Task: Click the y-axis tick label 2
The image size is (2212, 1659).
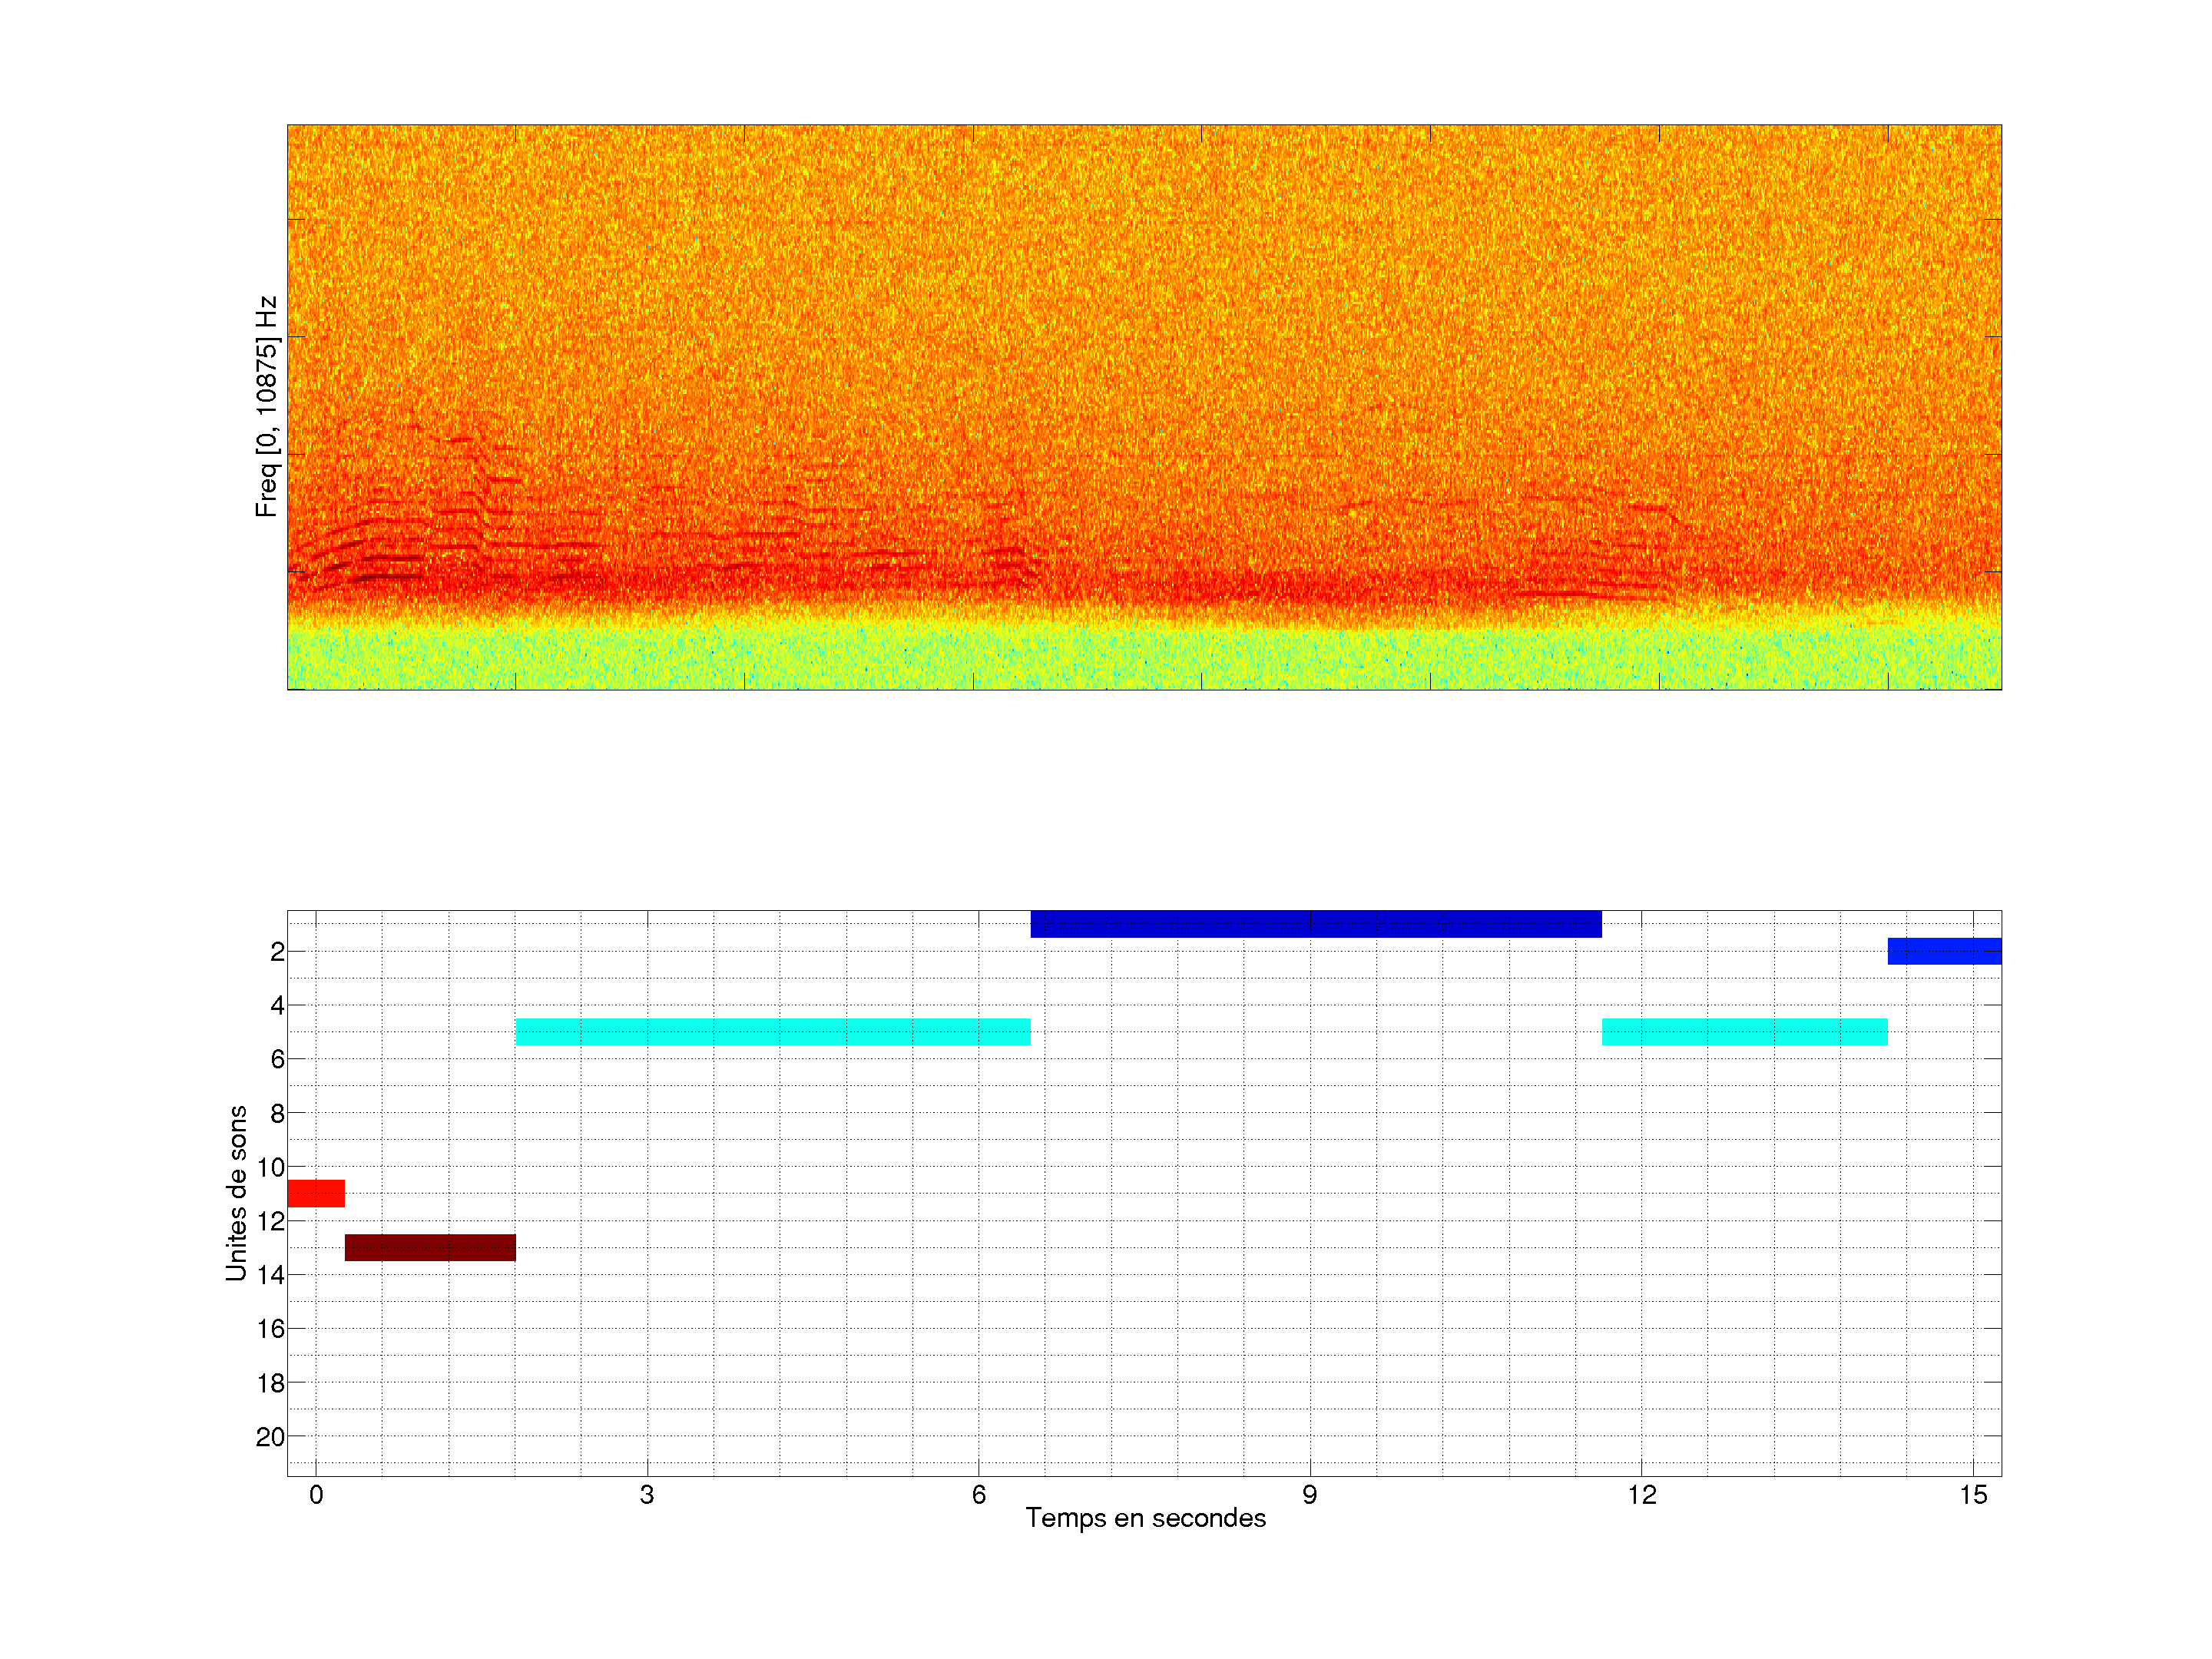Action: (277, 952)
